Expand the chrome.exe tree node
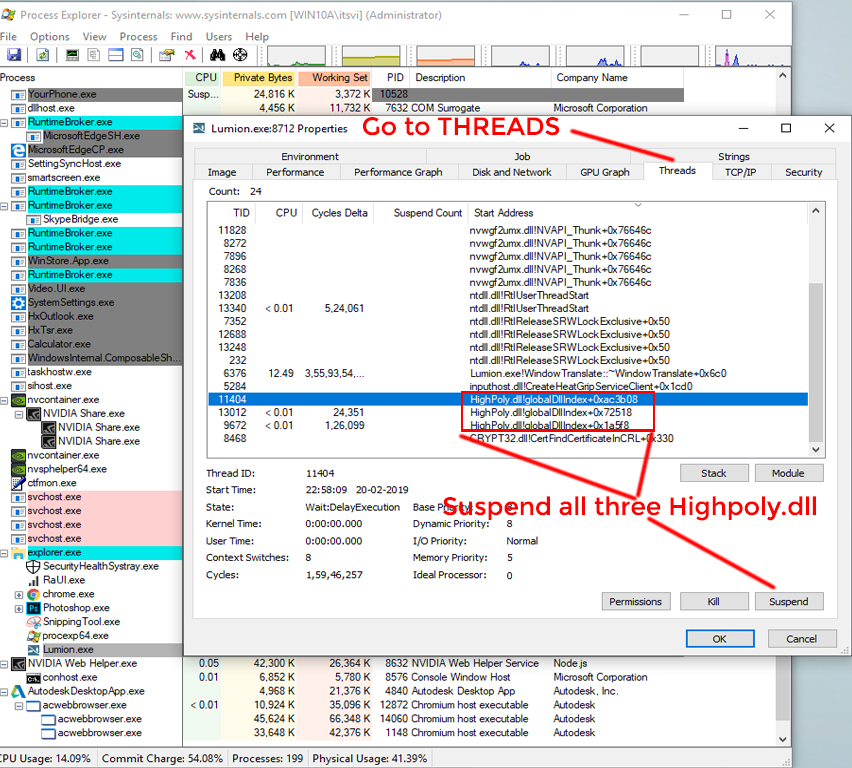 [x=18, y=595]
